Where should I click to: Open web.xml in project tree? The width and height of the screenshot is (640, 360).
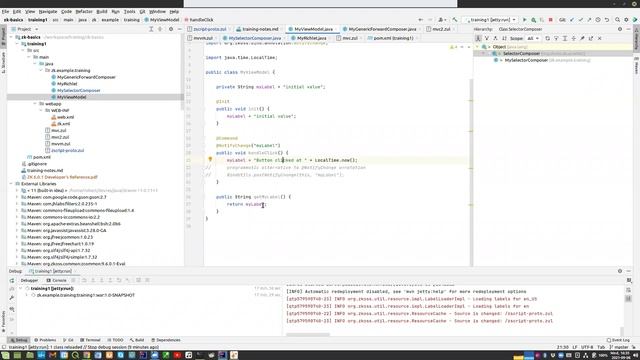[65, 117]
